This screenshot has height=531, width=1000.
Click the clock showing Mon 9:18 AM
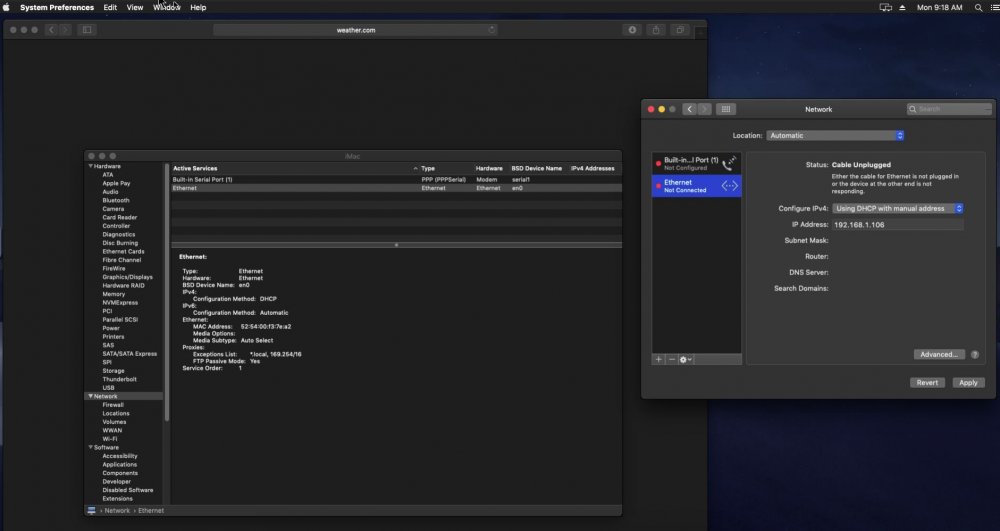coord(939,8)
